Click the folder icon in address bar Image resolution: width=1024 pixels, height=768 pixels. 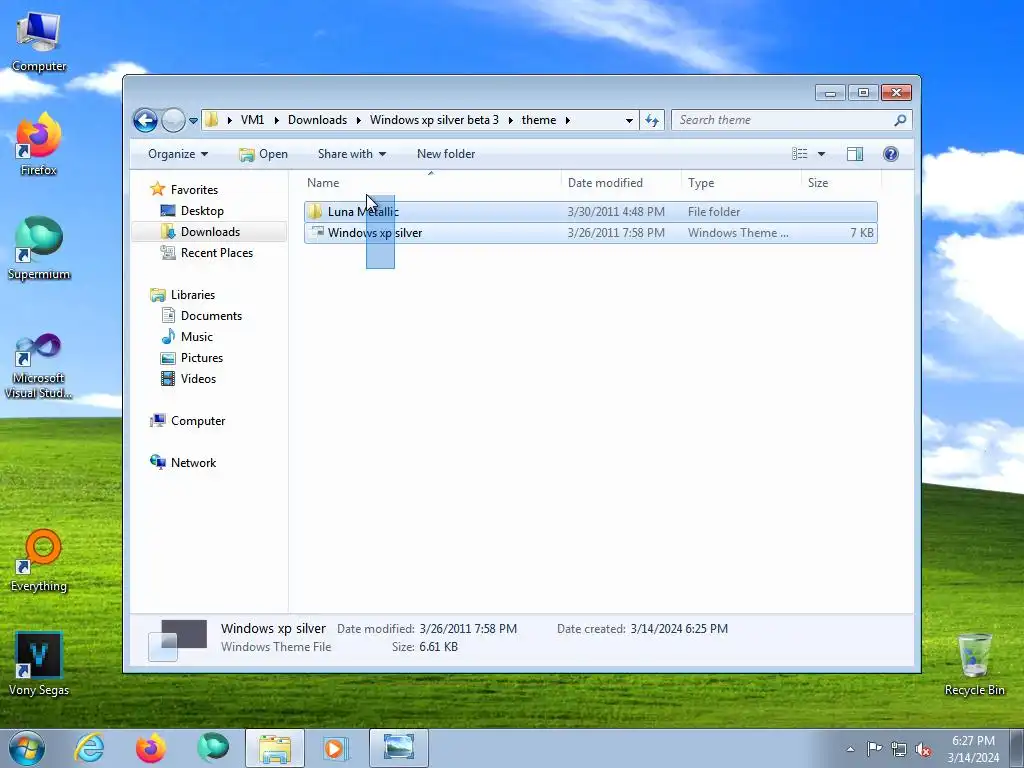pyautogui.click(x=212, y=120)
